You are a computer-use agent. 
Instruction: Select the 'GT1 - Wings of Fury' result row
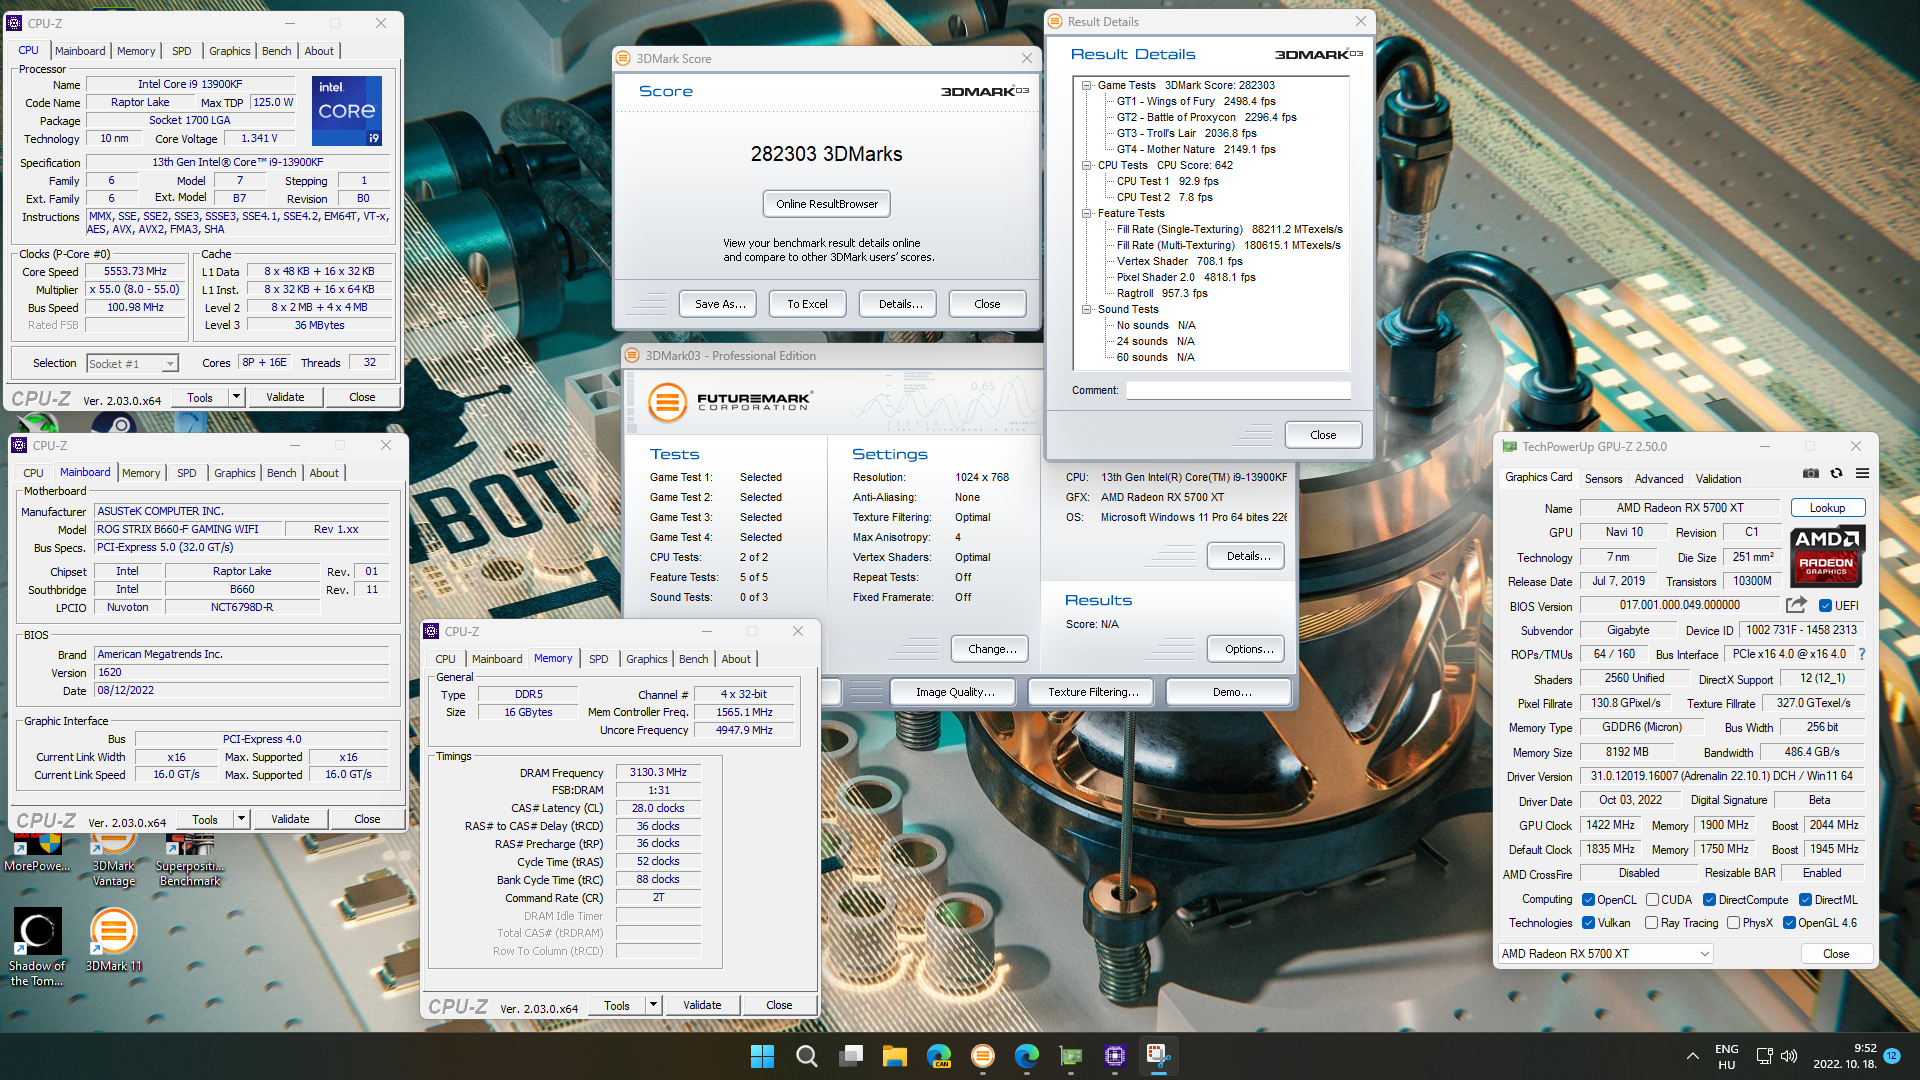(1196, 101)
